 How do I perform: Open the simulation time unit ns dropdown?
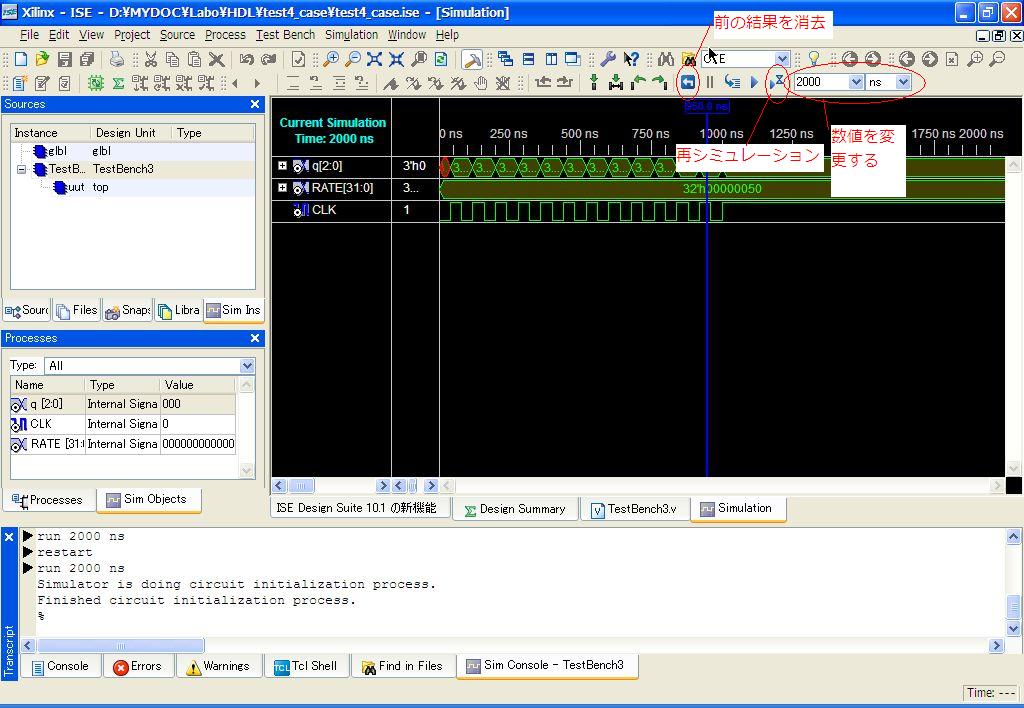903,82
